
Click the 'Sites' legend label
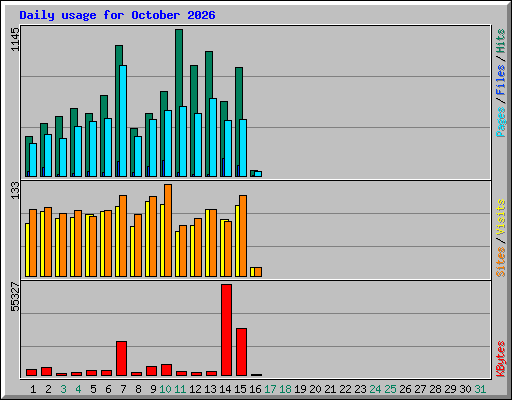tap(500, 262)
